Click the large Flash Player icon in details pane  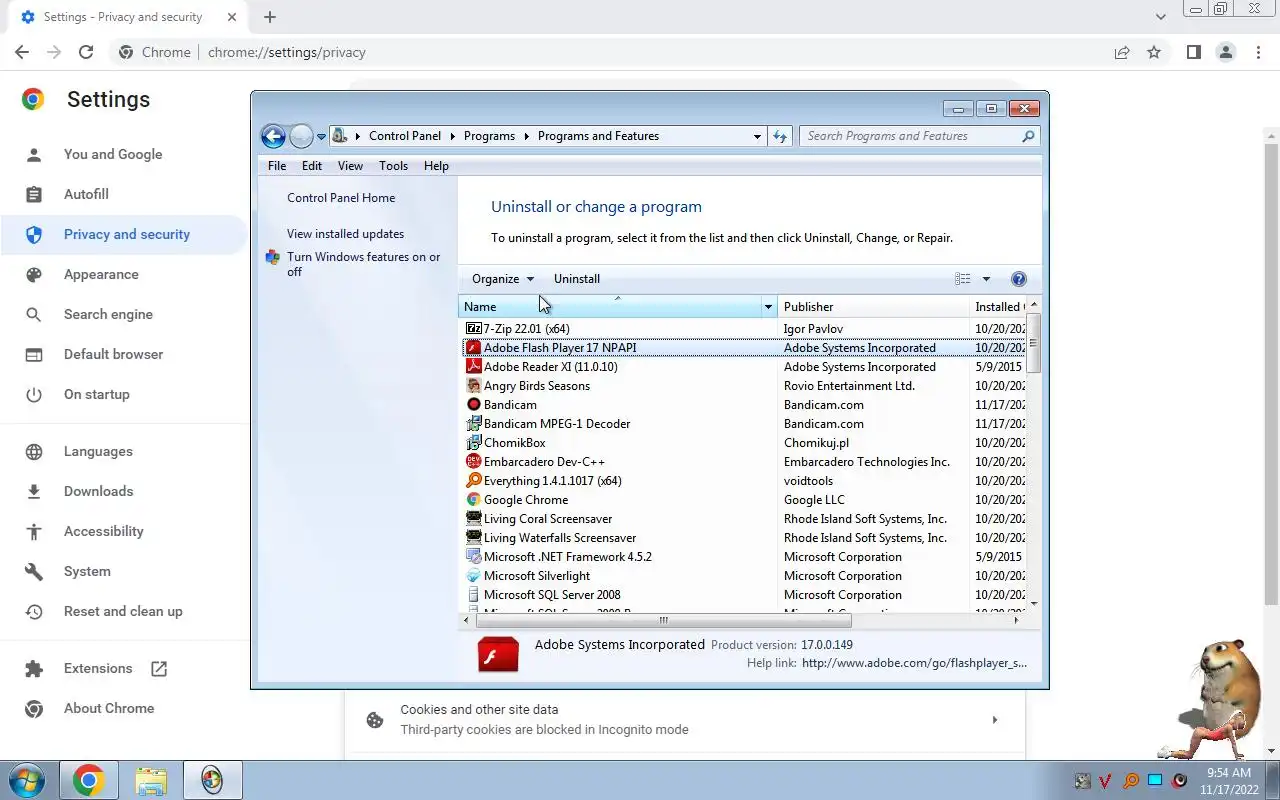tap(498, 654)
